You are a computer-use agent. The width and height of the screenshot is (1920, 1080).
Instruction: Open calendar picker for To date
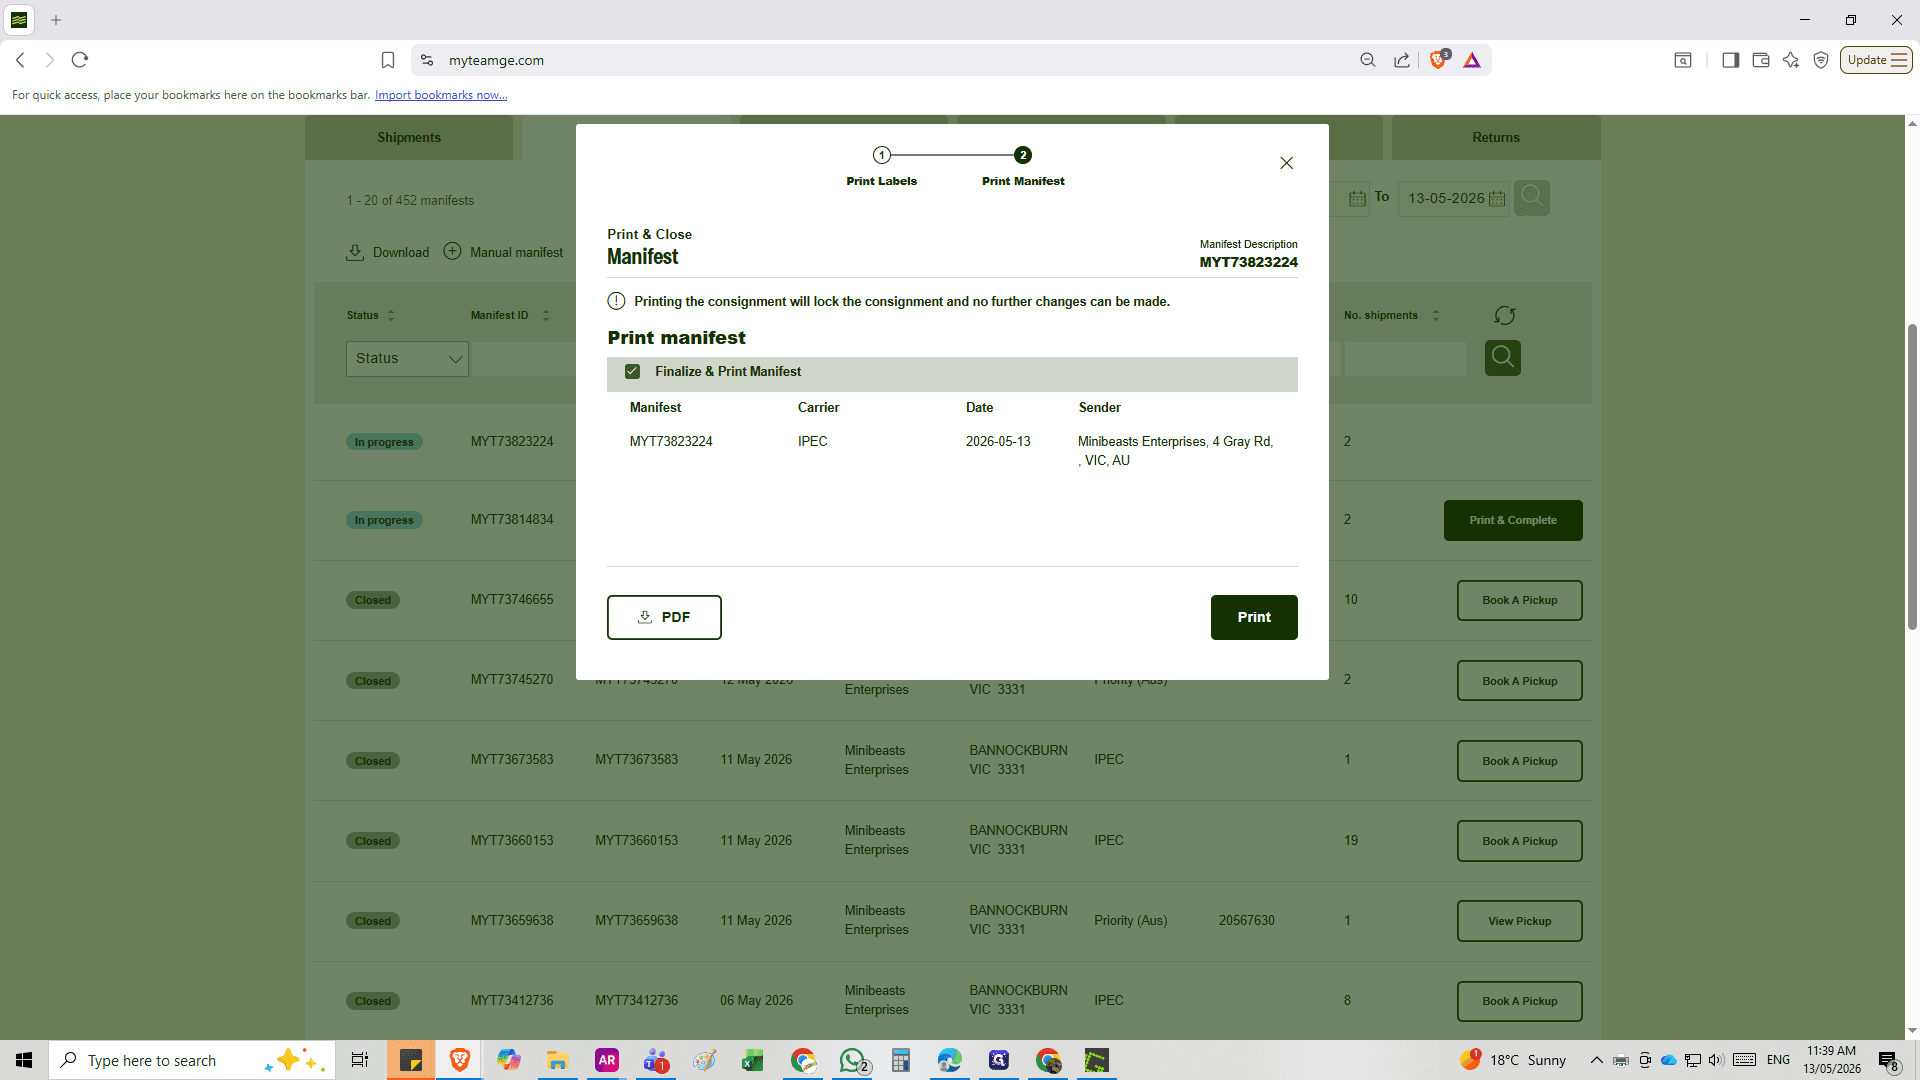1497,199
